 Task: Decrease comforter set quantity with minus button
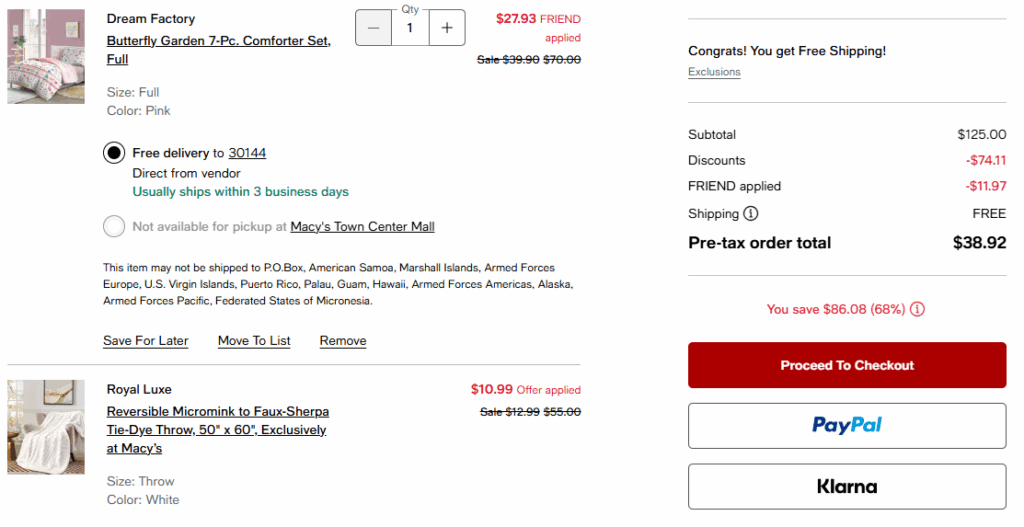coord(373,28)
